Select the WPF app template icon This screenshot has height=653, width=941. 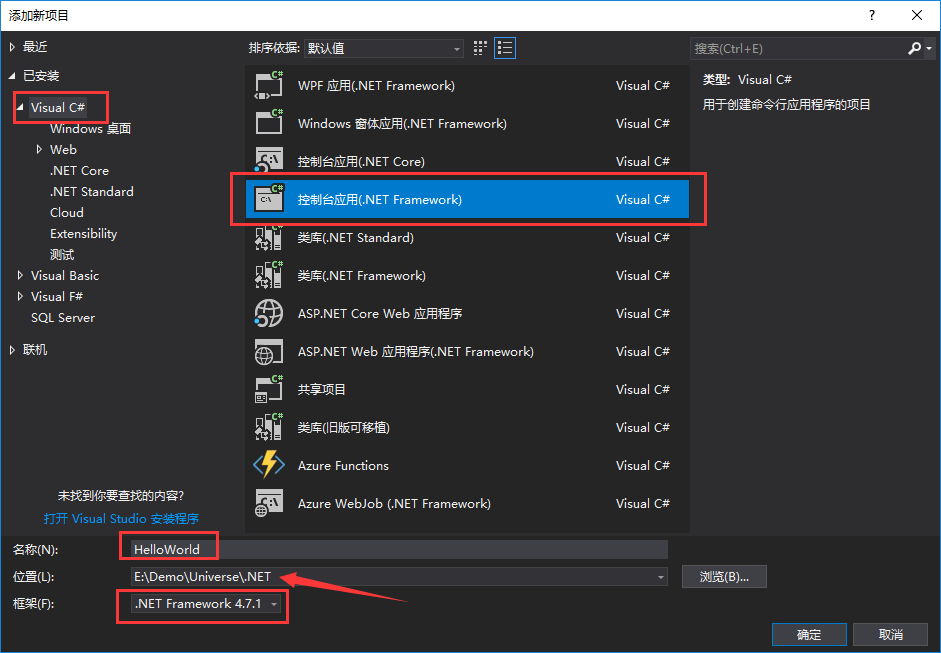tap(269, 85)
